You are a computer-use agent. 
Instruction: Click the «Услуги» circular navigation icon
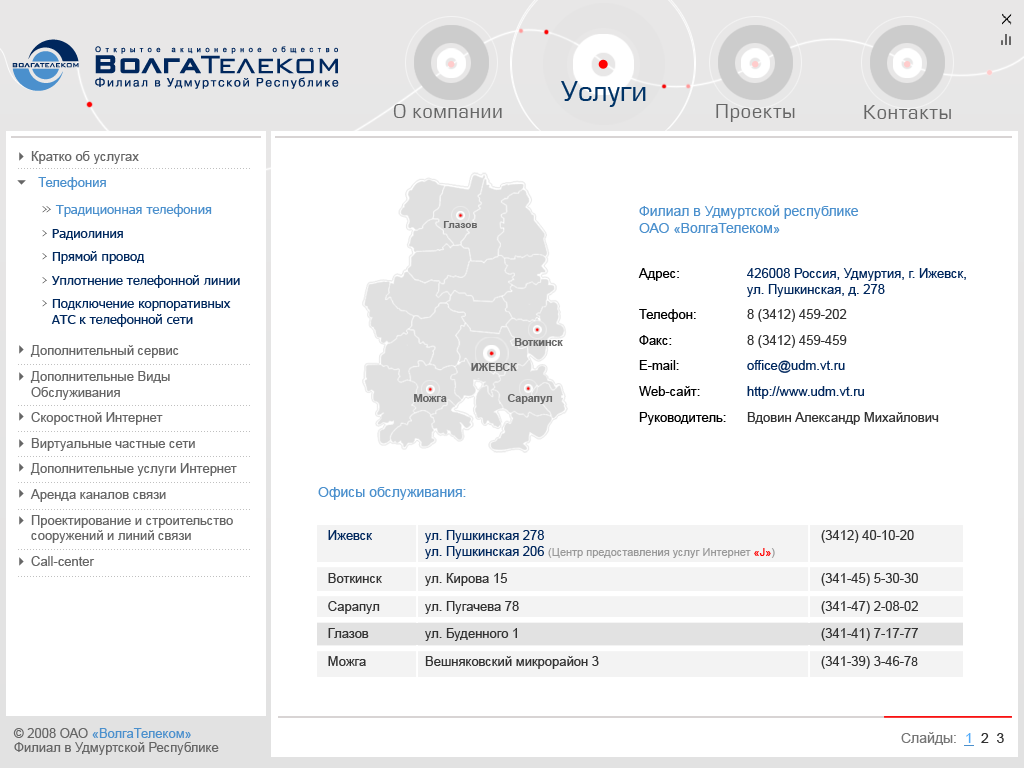(x=603, y=62)
